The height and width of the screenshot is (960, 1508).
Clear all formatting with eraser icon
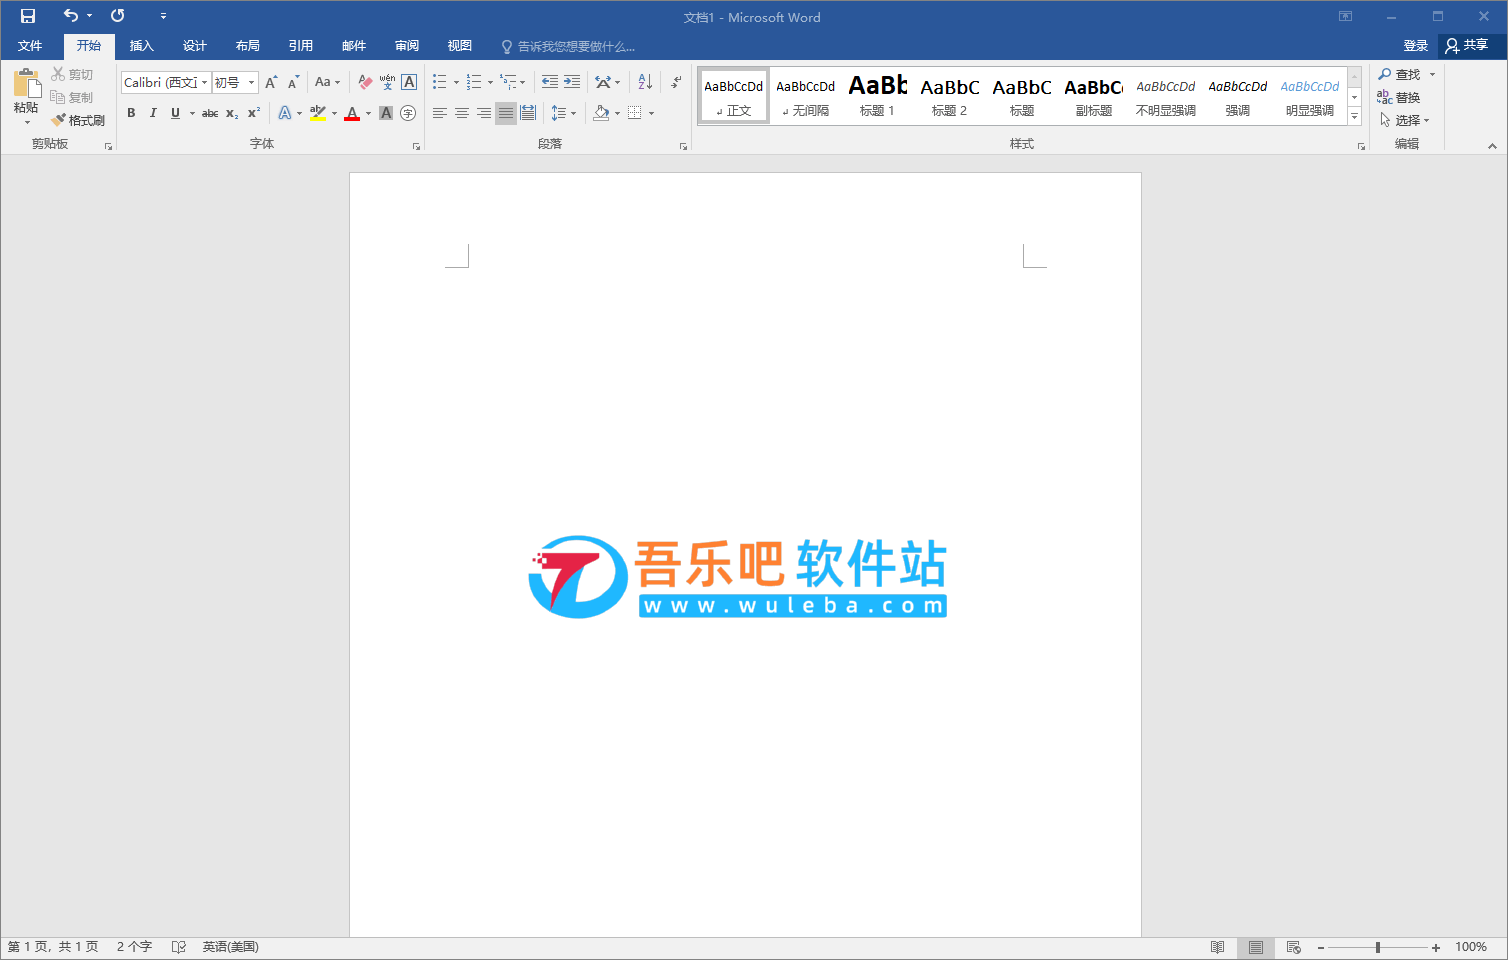(x=365, y=82)
